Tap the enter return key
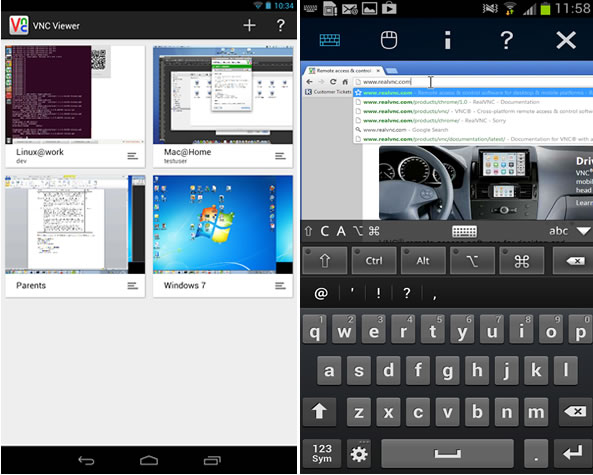Image resolution: width=593 pixels, height=475 pixels. [573, 453]
